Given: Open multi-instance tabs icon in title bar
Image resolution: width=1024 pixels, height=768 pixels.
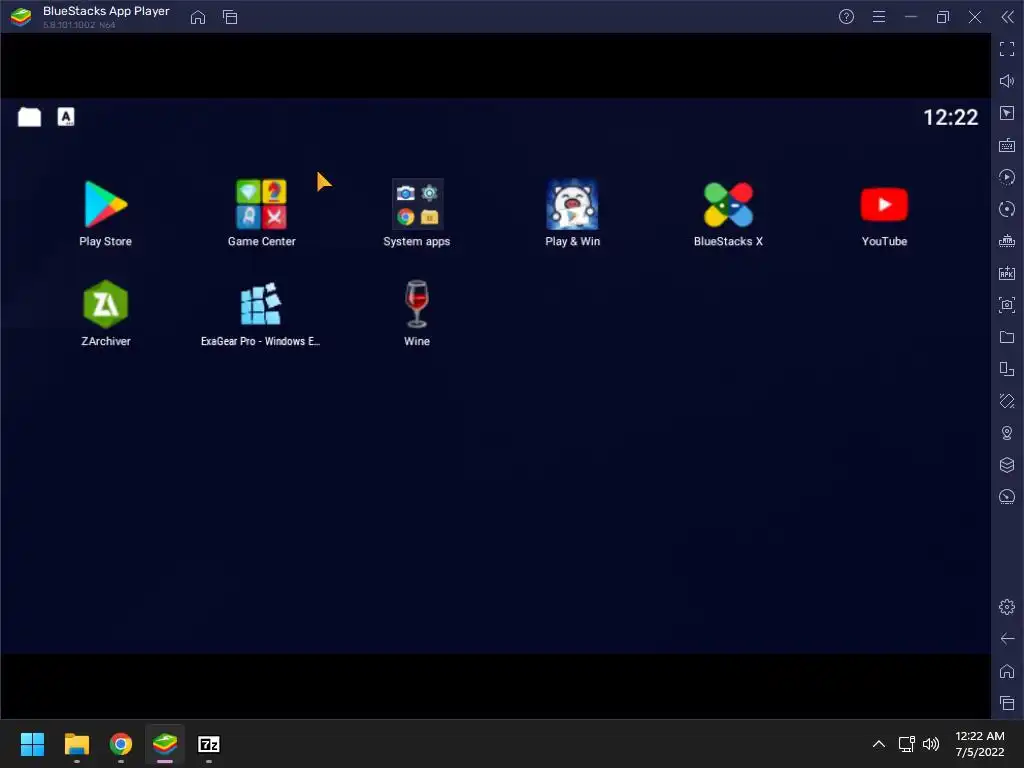Looking at the screenshot, I should pyautogui.click(x=230, y=17).
